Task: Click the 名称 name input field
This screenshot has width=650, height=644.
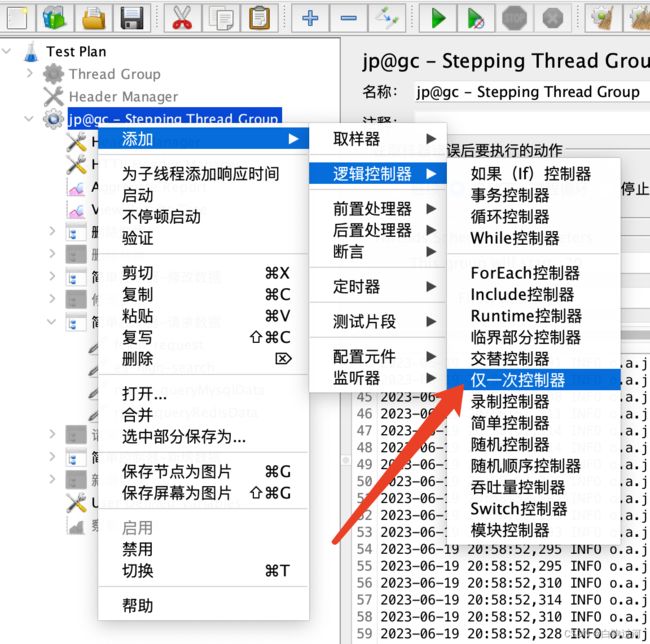Action: 532,92
